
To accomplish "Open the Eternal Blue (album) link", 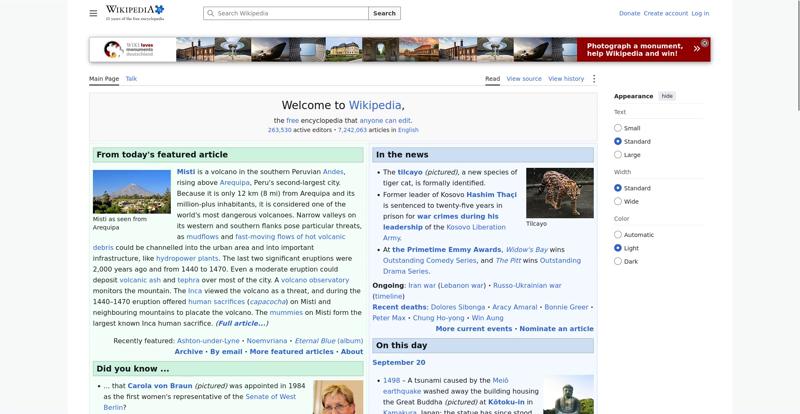I will click(x=329, y=340).
